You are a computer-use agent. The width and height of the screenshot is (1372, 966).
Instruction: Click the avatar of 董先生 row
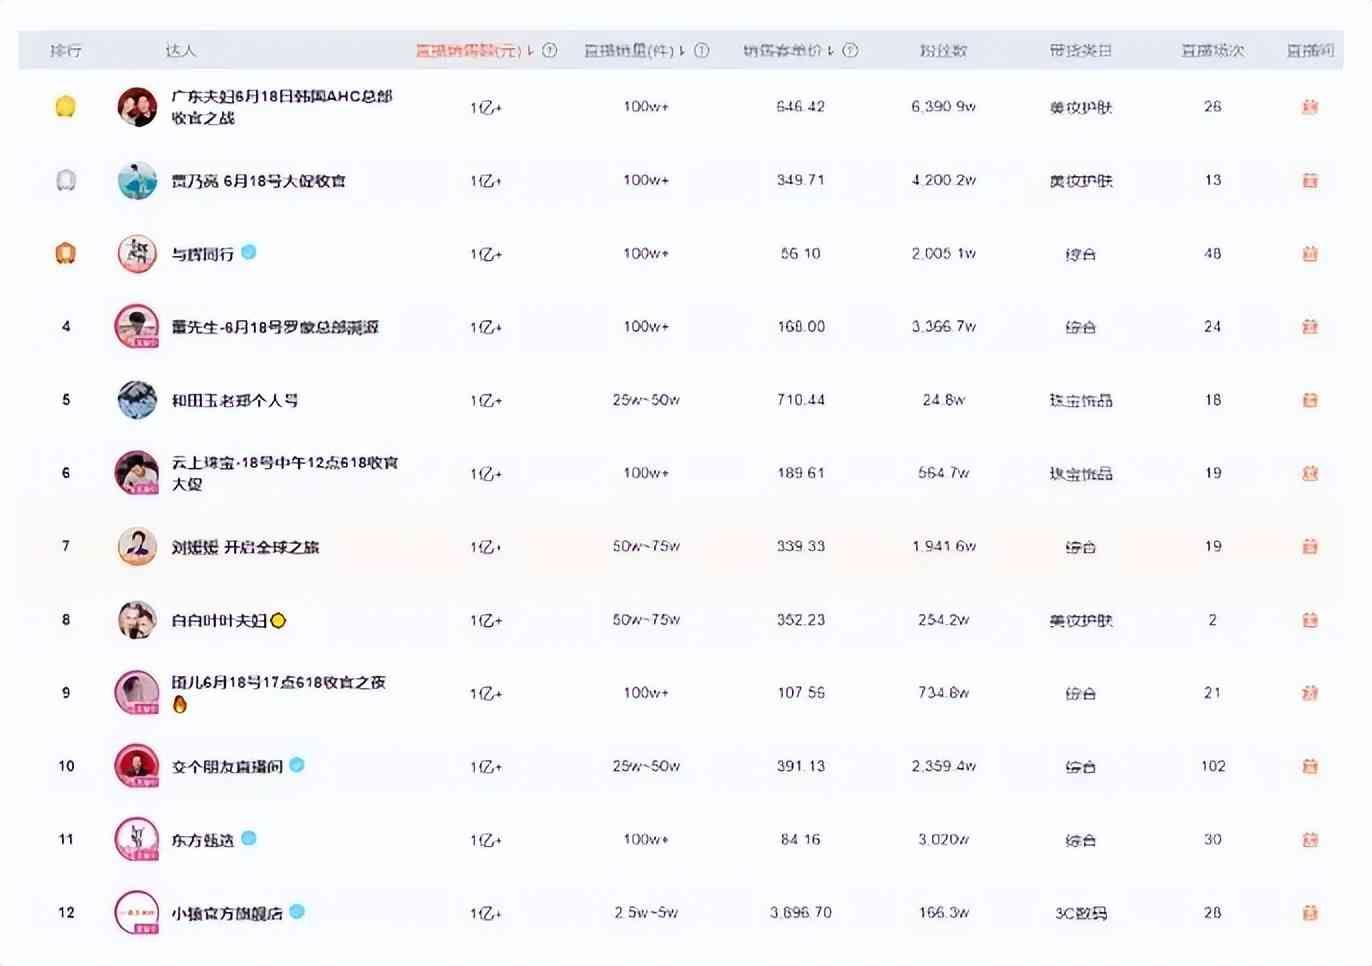(x=137, y=327)
